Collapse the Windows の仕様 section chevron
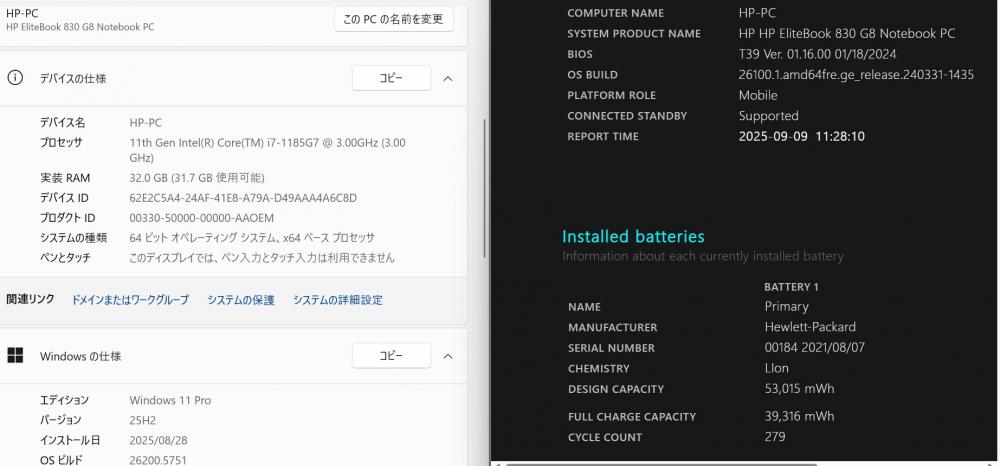 click(448, 356)
